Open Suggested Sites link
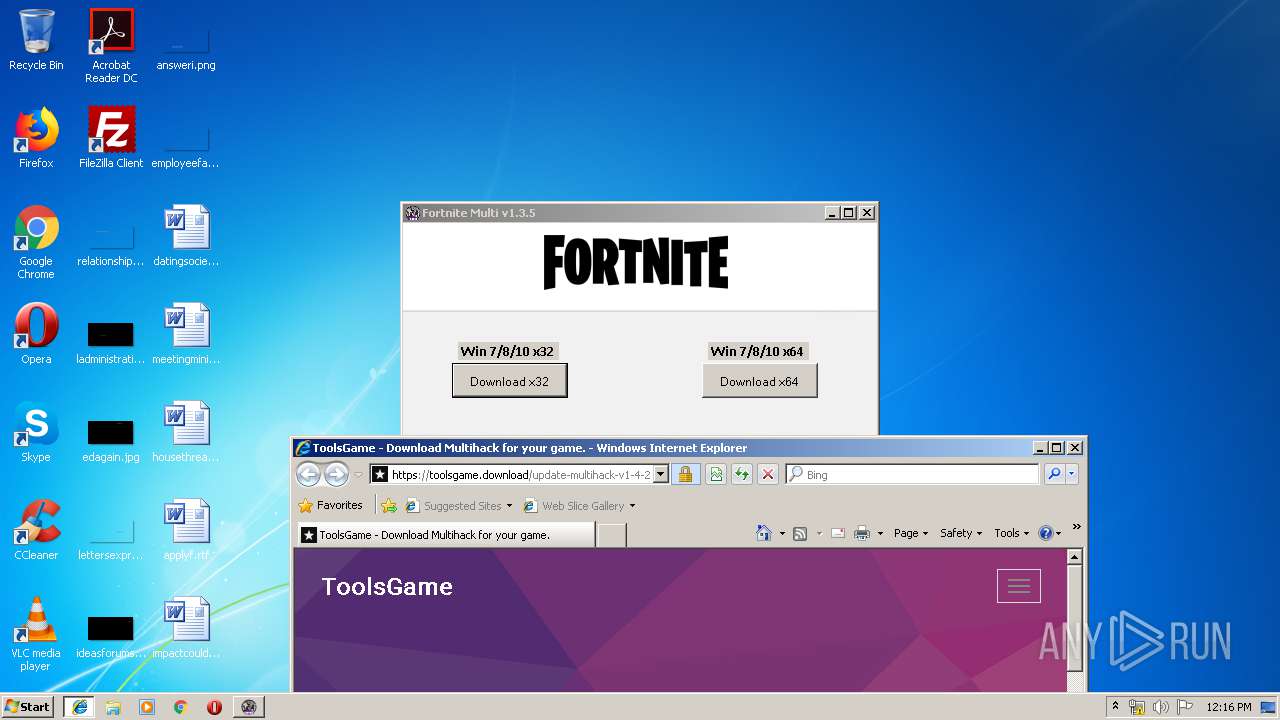Screen dimensions: 1280x720 (x=459, y=506)
